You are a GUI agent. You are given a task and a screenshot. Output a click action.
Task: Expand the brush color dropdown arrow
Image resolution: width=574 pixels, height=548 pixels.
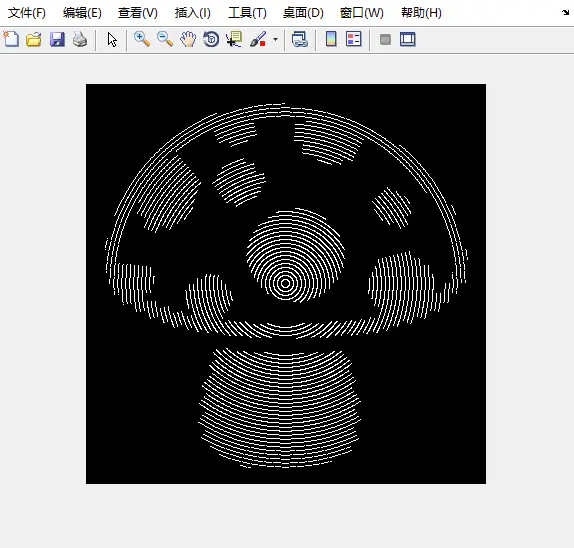(x=275, y=39)
